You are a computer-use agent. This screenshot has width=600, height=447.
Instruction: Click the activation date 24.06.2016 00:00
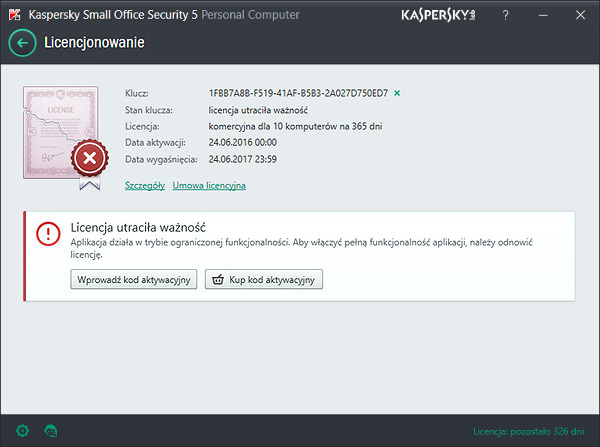click(243, 142)
